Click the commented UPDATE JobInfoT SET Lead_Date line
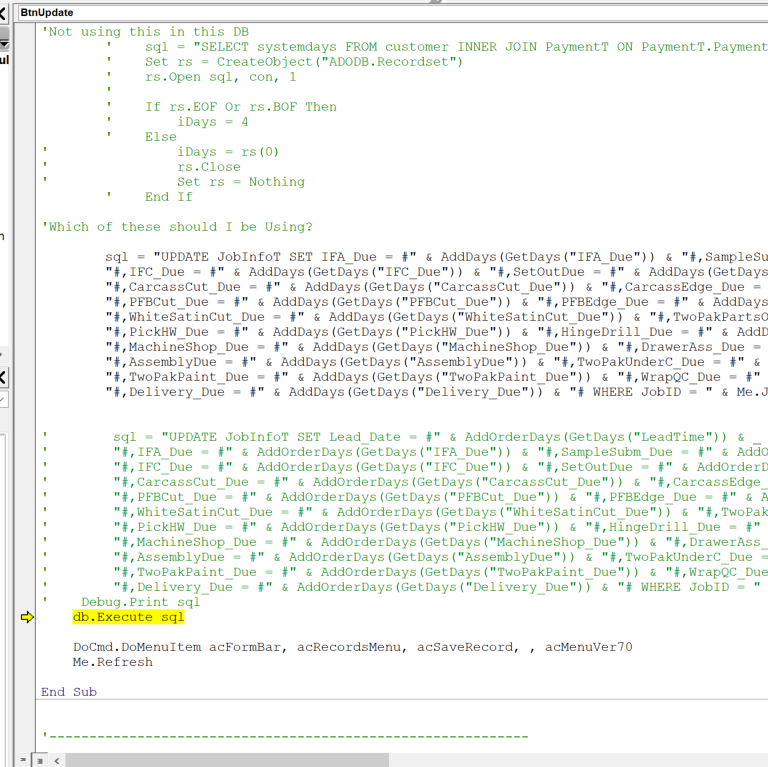 click(x=436, y=437)
